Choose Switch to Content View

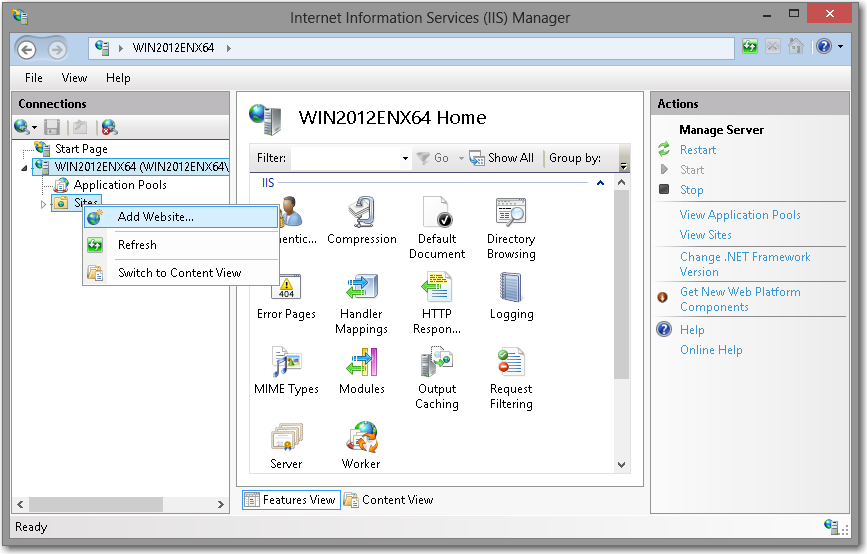[x=181, y=273]
